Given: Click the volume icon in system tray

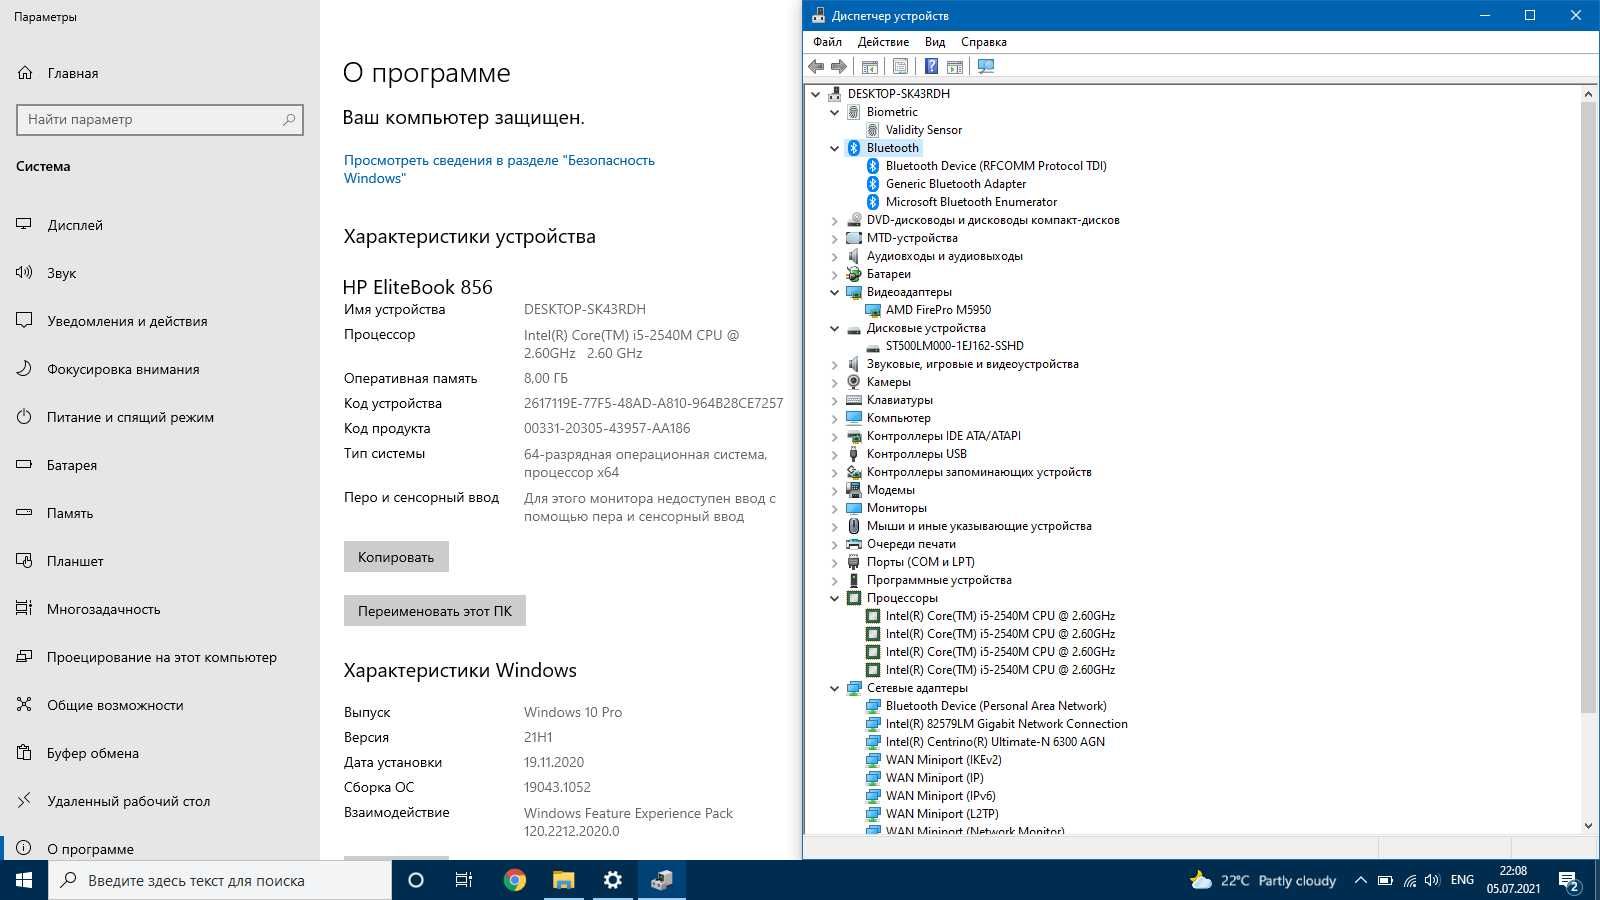Looking at the screenshot, I should [1432, 880].
